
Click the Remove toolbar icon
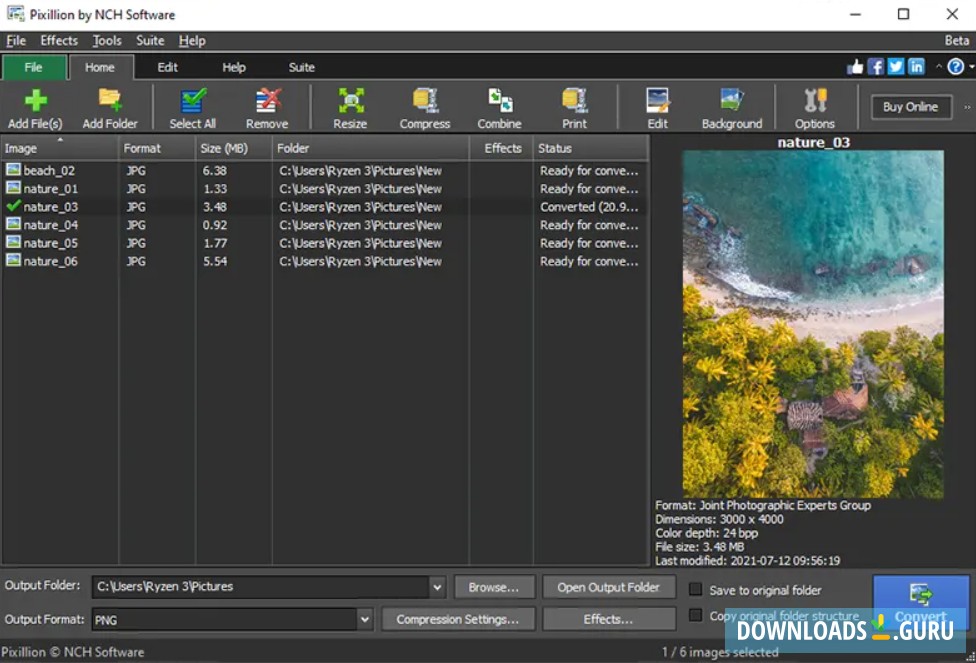pyautogui.click(x=267, y=107)
